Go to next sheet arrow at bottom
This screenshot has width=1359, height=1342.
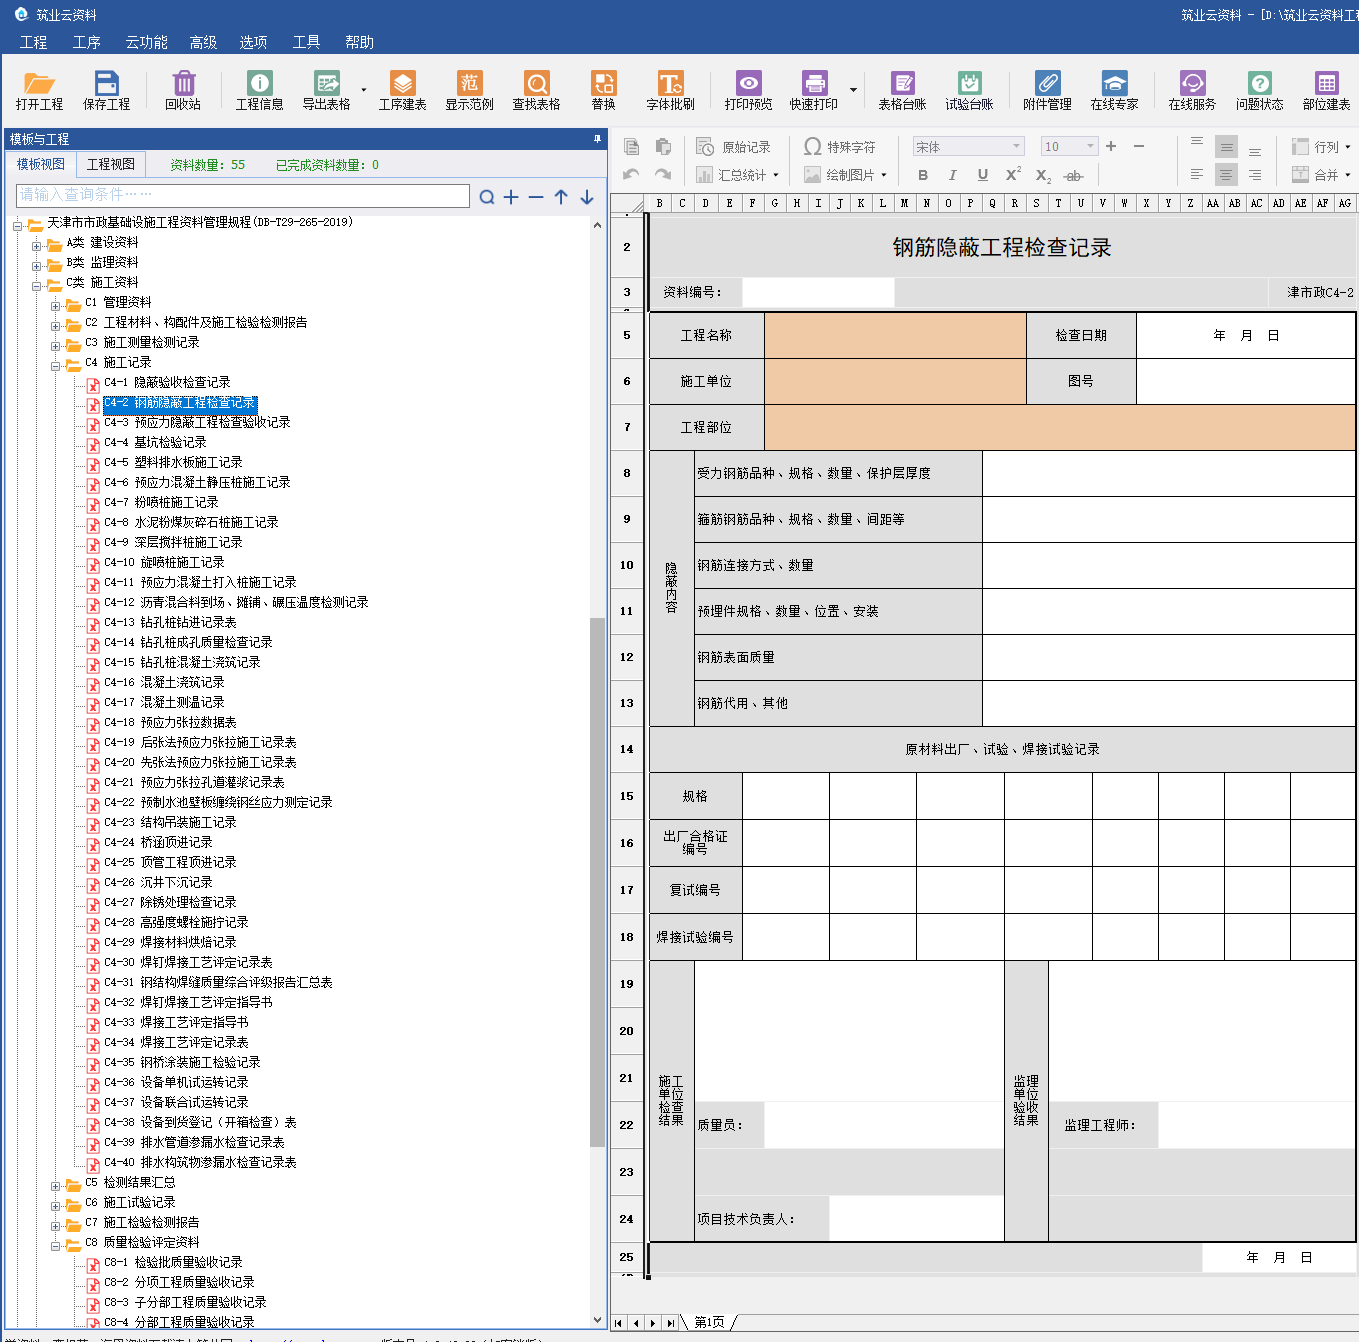click(653, 1323)
